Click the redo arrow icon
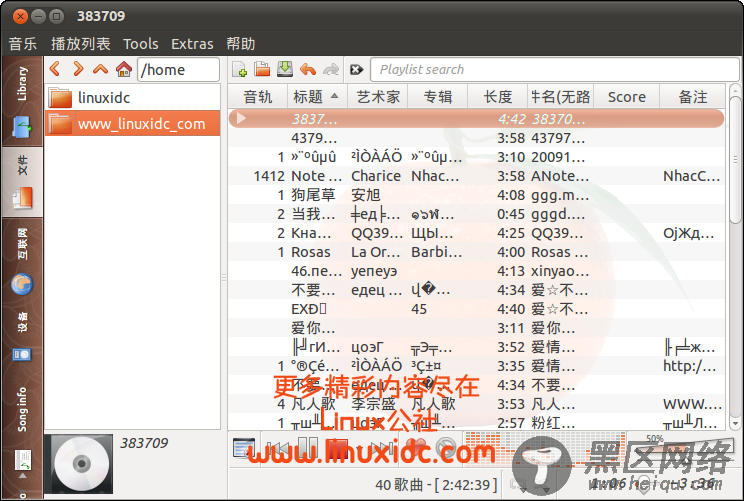This screenshot has height=501, width=744. pyautogui.click(x=331, y=69)
